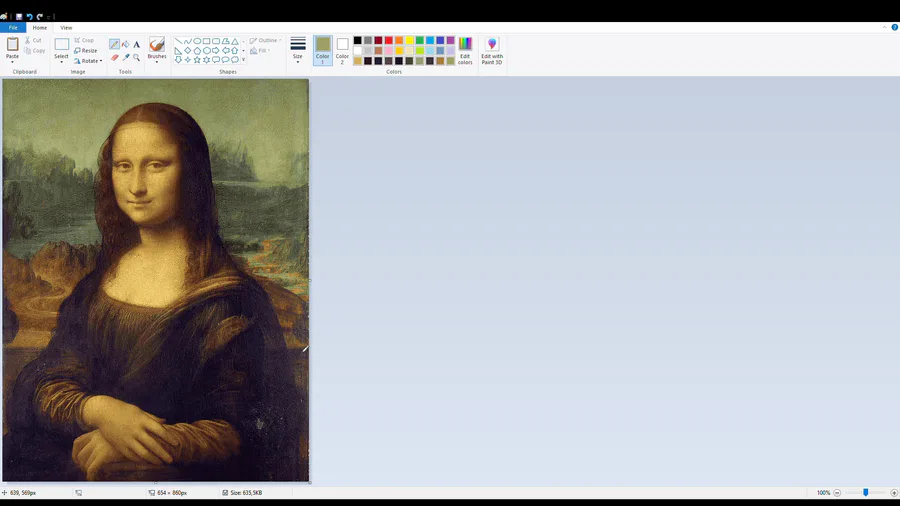The image size is (900, 506).
Task: Choose the Rounded rectangle shape
Action: coord(216,41)
